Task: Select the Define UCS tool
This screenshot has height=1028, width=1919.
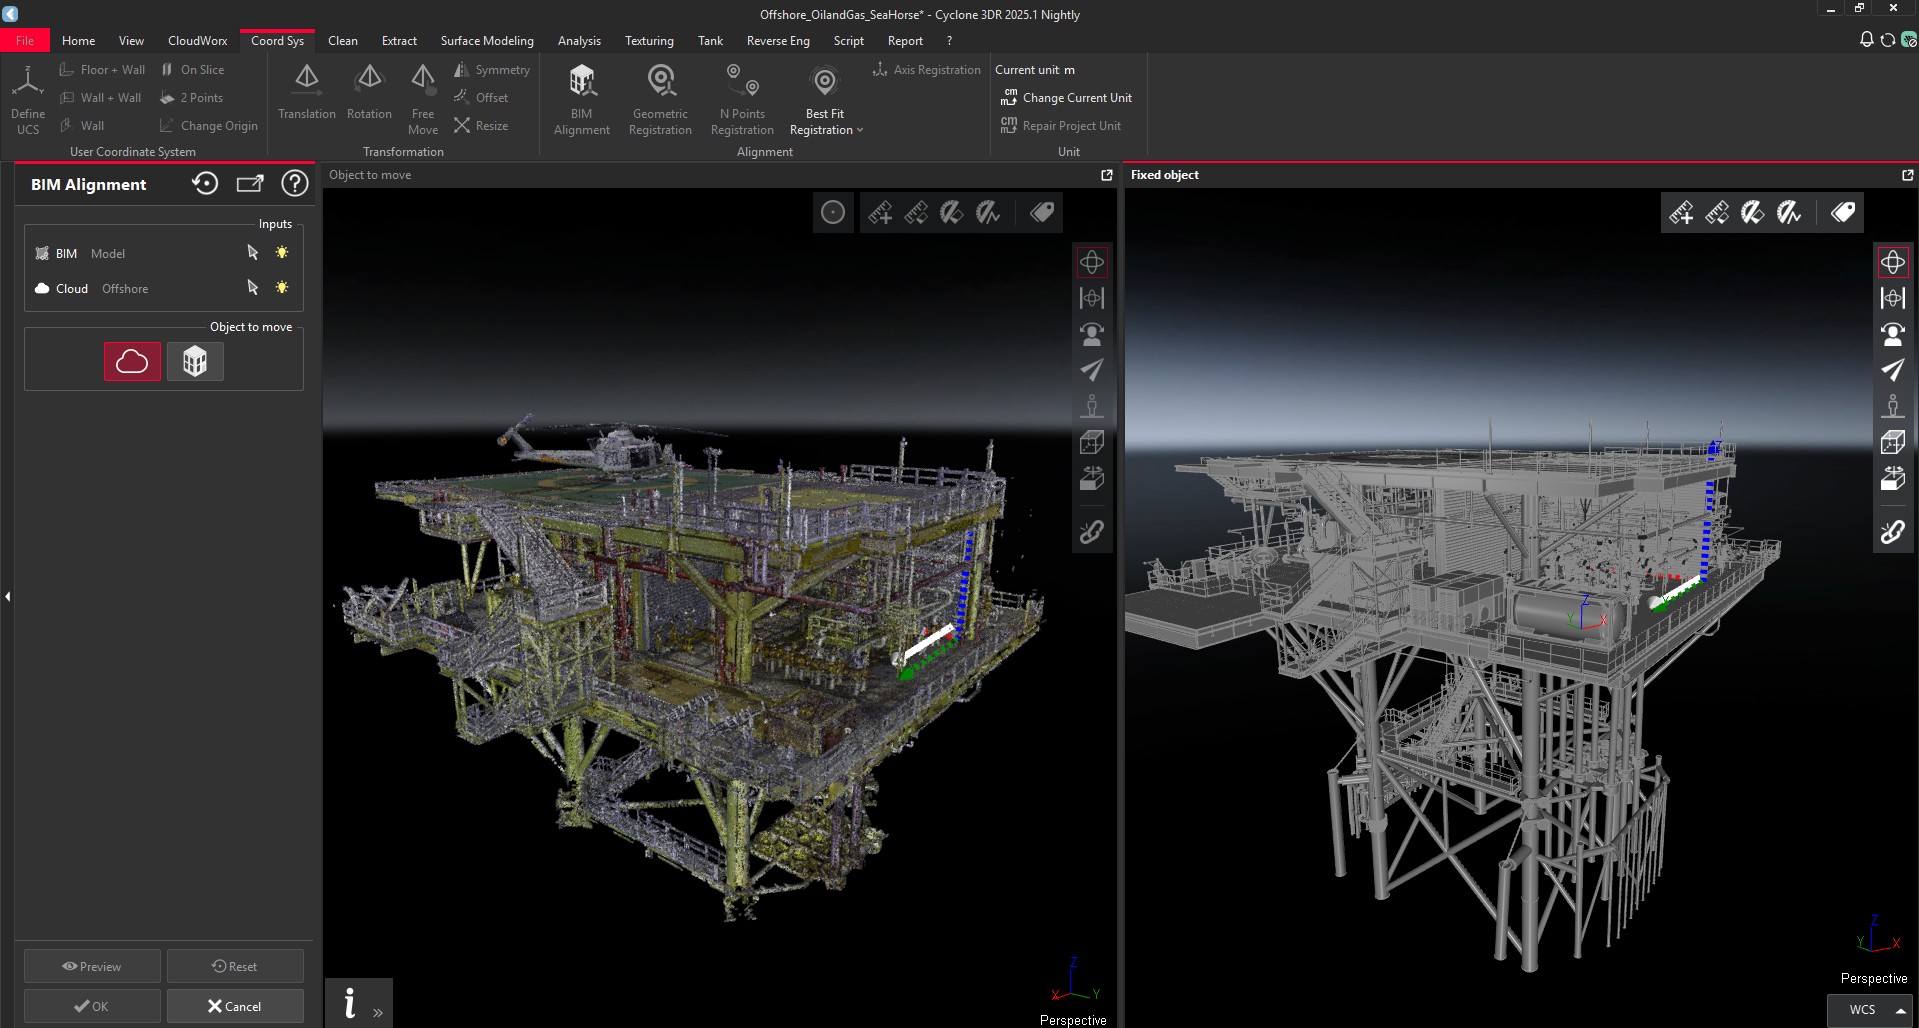Action: coord(27,97)
